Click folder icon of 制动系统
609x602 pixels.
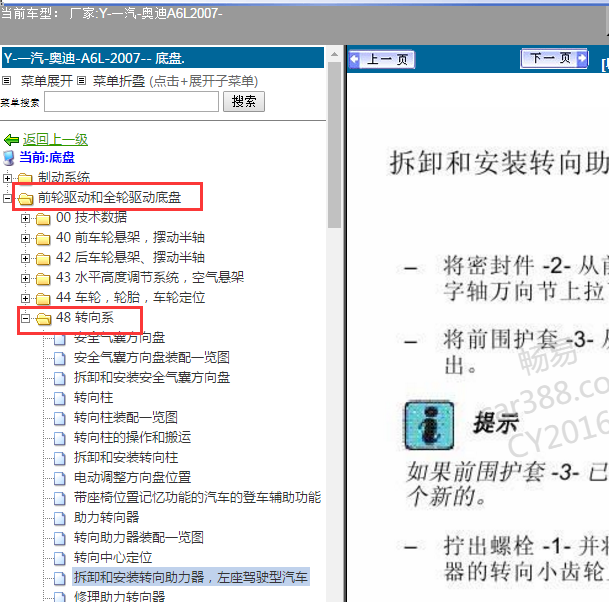(25, 178)
